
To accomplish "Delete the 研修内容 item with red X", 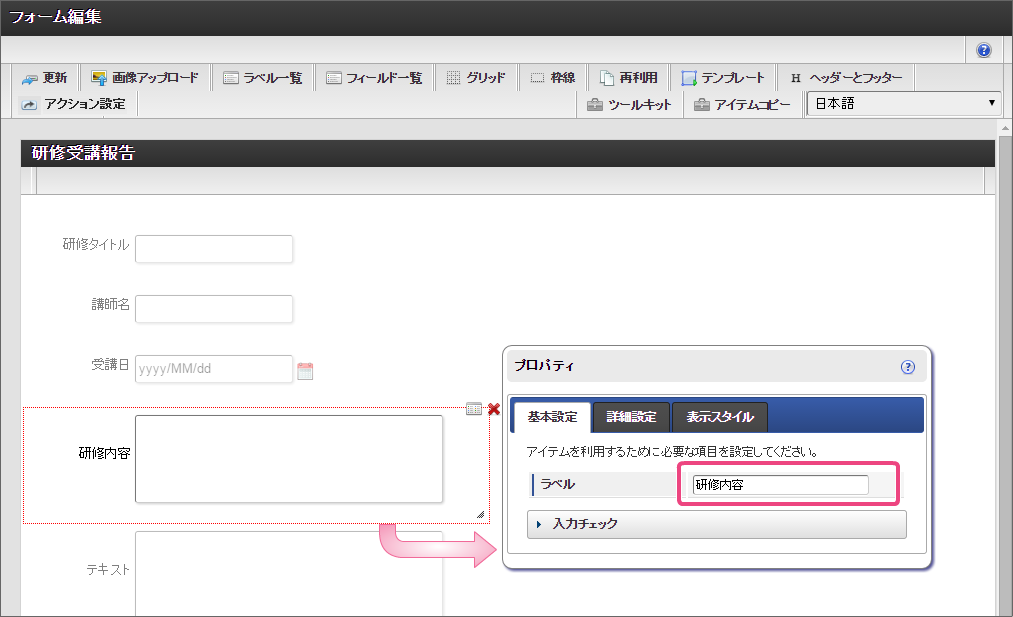I will [494, 409].
